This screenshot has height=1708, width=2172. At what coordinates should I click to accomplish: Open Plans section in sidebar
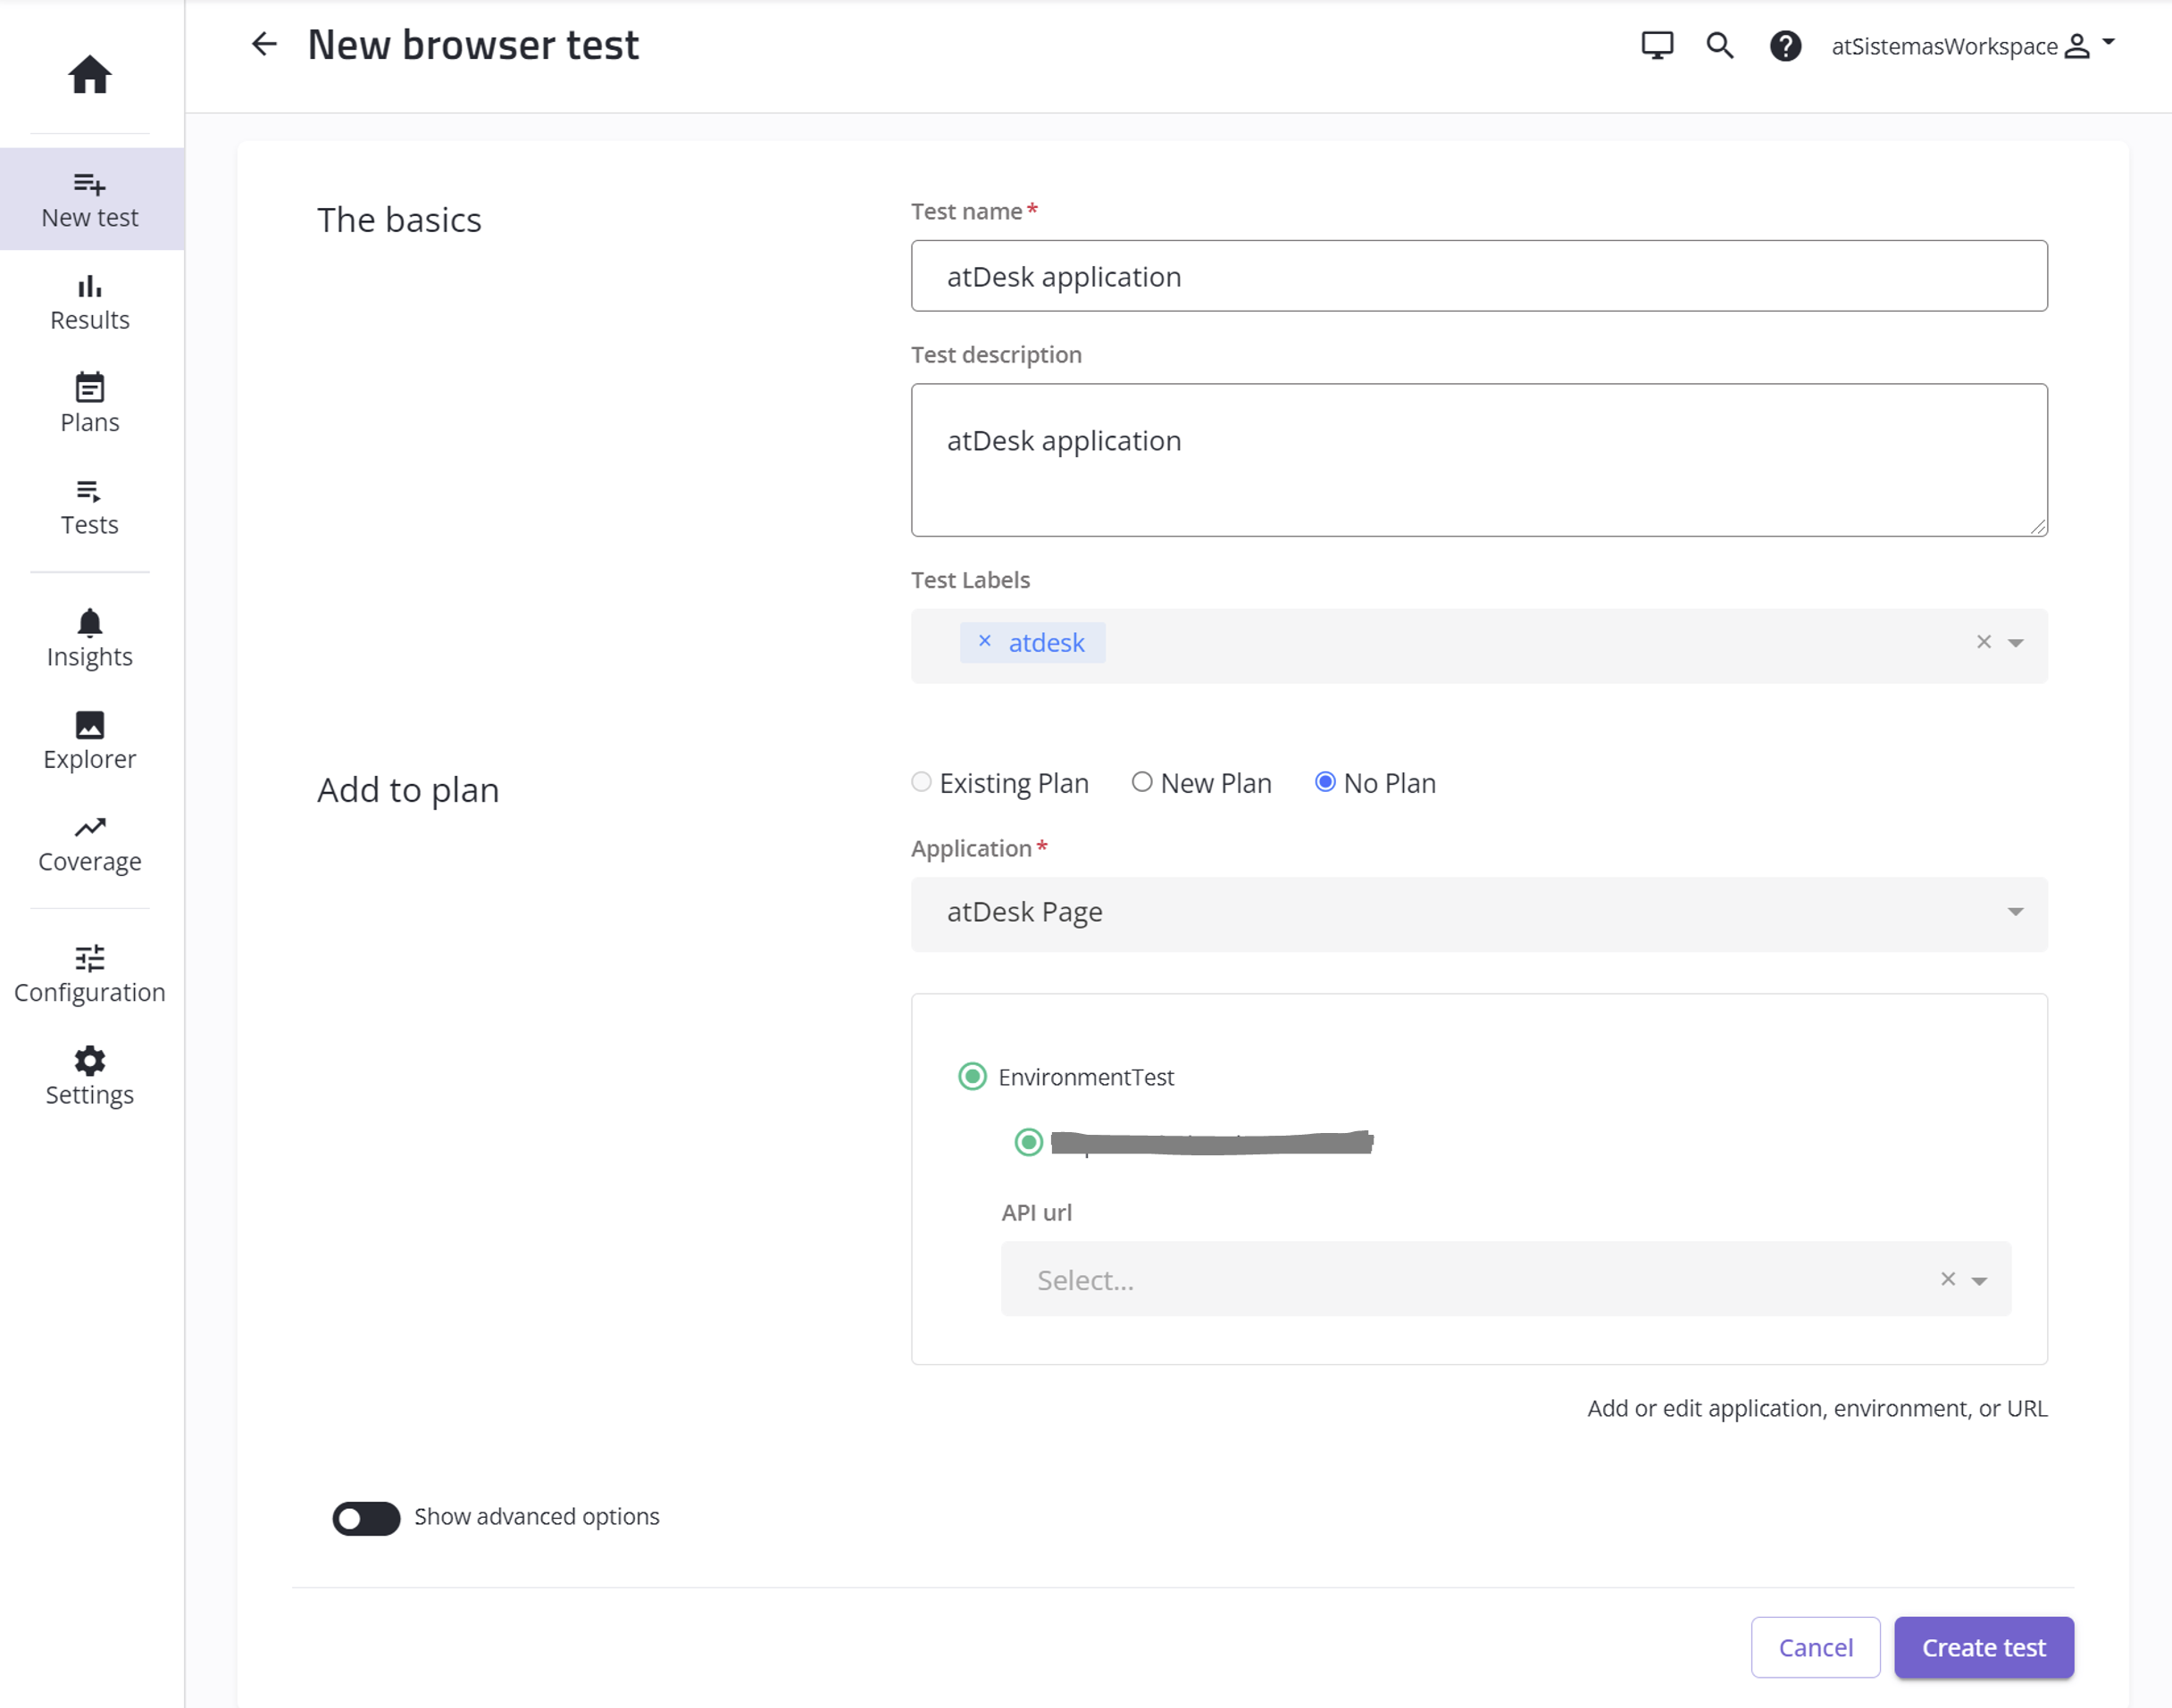point(90,404)
